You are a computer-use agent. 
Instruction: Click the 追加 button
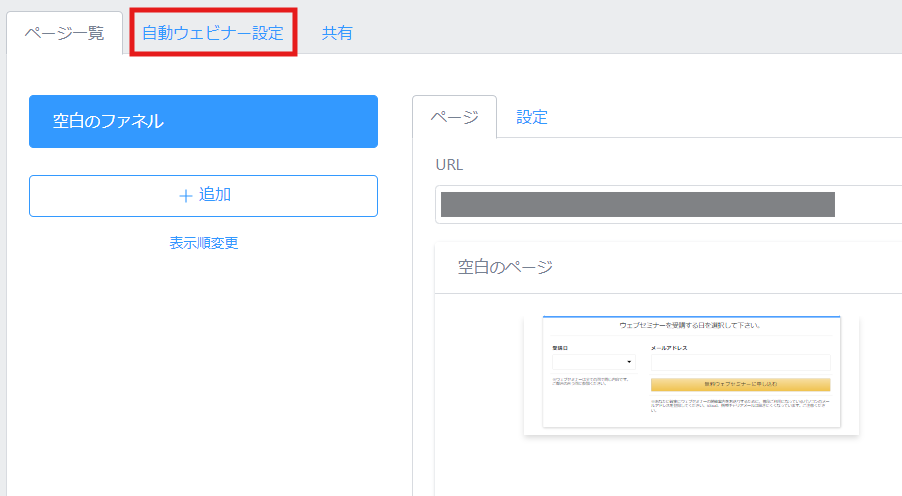(x=204, y=196)
